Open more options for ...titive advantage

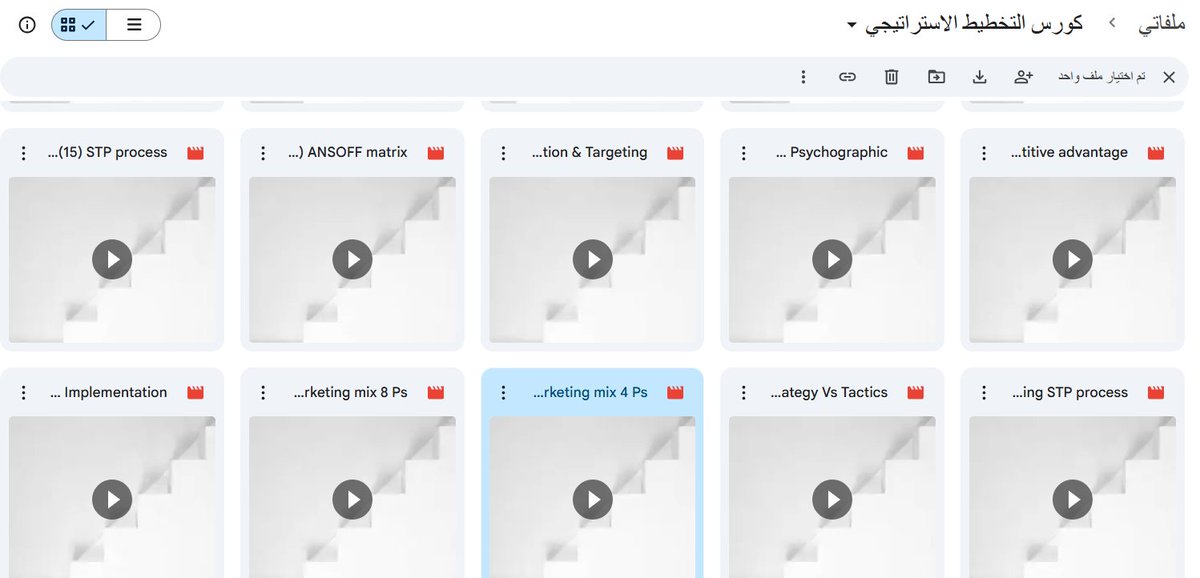coord(984,153)
